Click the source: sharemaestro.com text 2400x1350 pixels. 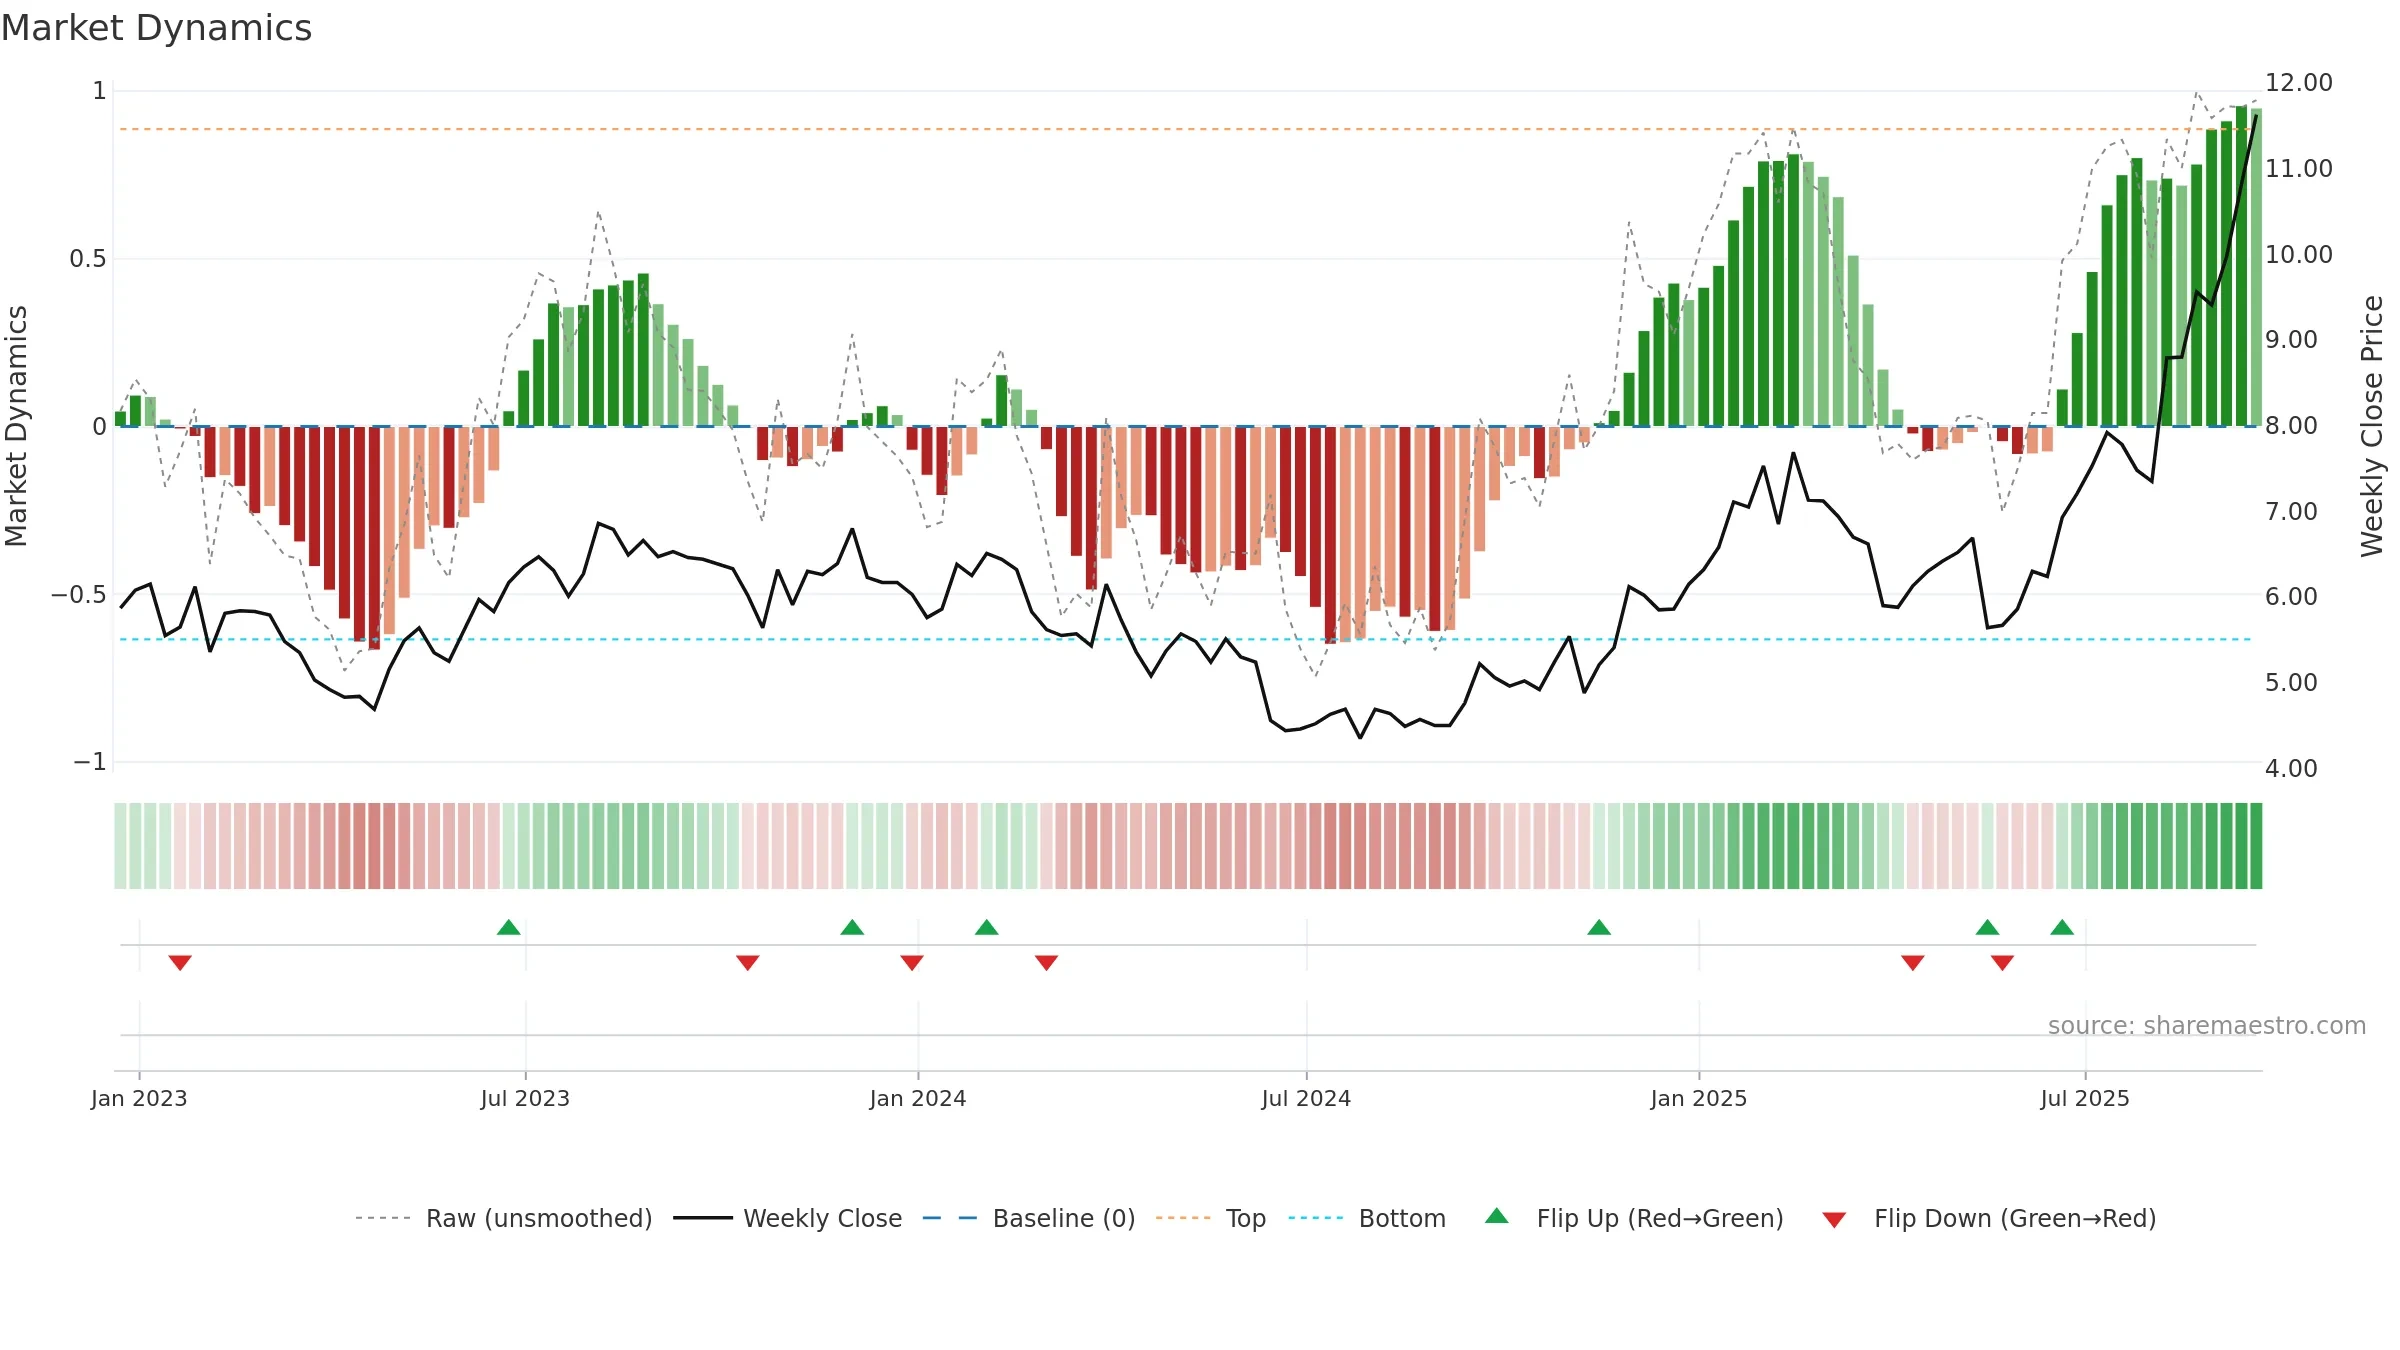pyautogui.click(x=2207, y=1025)
